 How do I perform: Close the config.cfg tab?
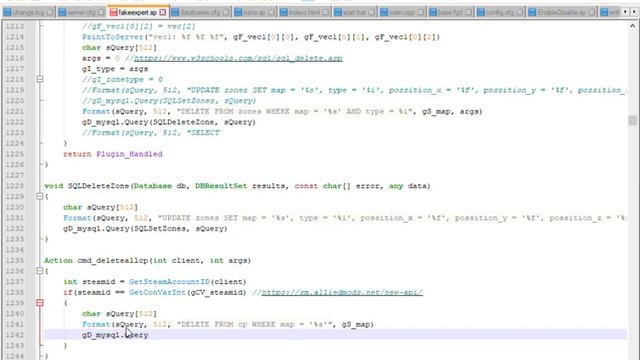(519, 13)
